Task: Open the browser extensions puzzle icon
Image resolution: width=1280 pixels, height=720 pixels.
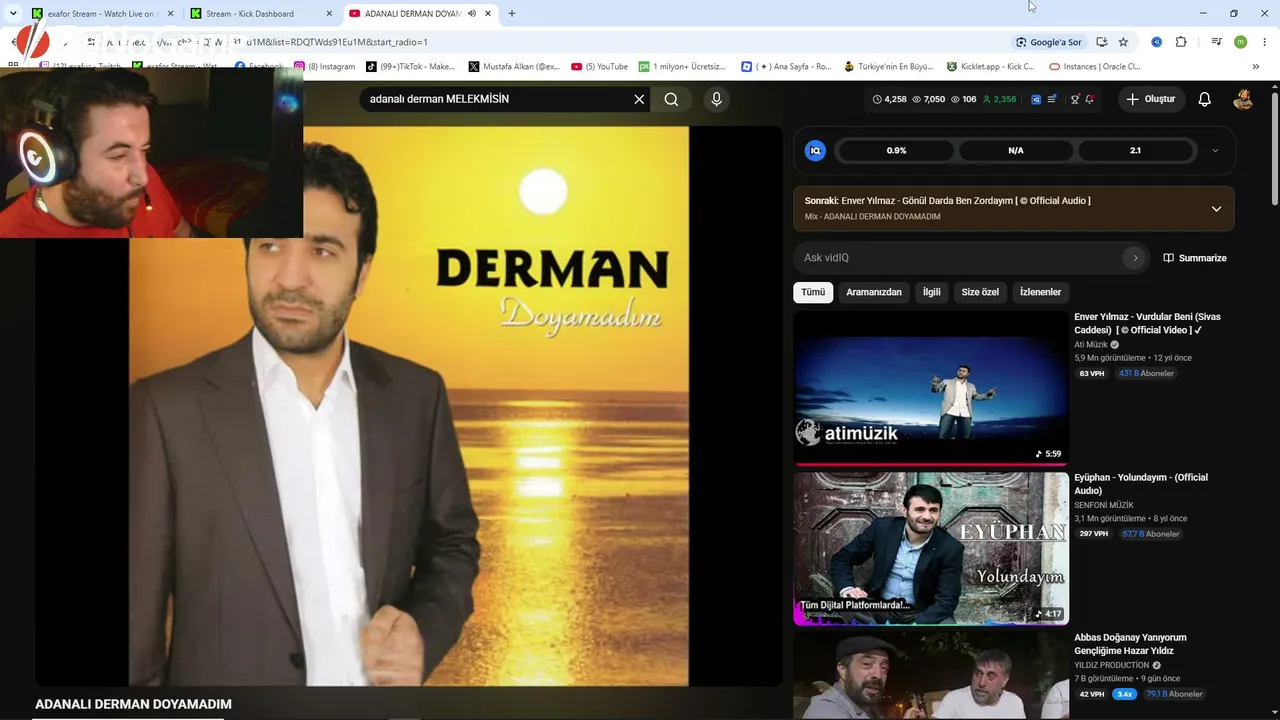Action: tap(1181, 42)
